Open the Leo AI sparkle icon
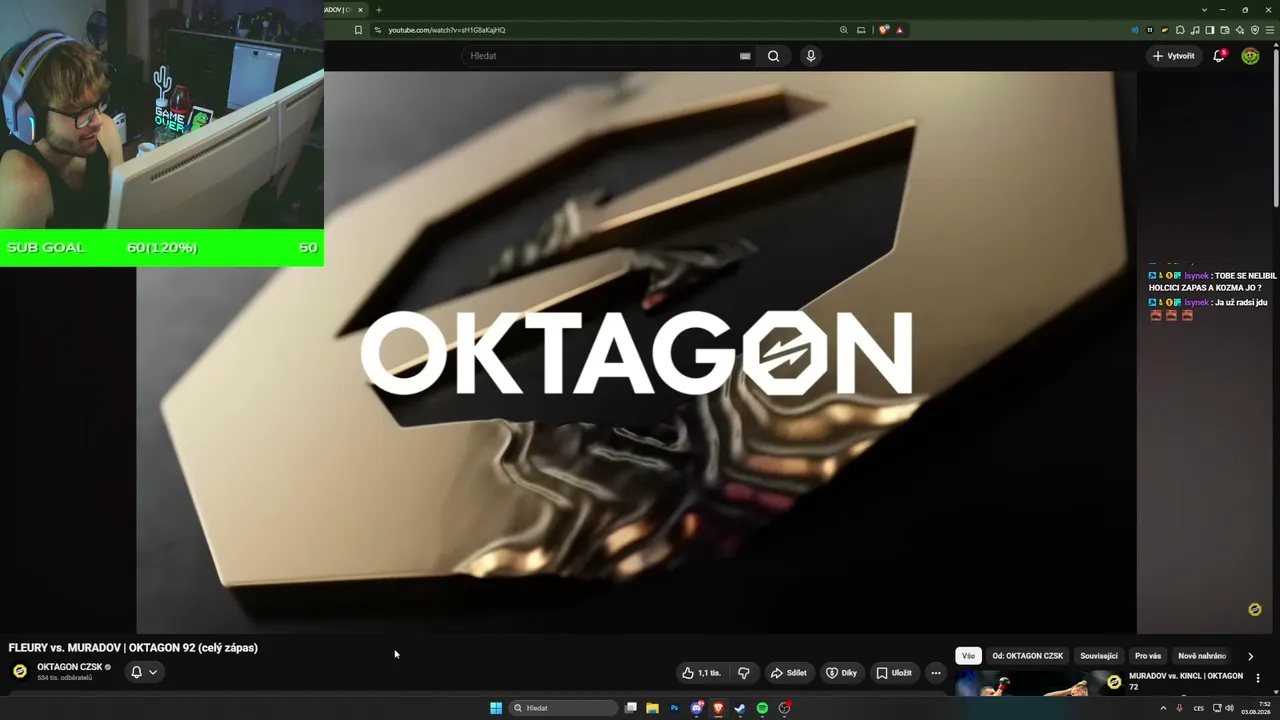 click(x=1240, y=30)
